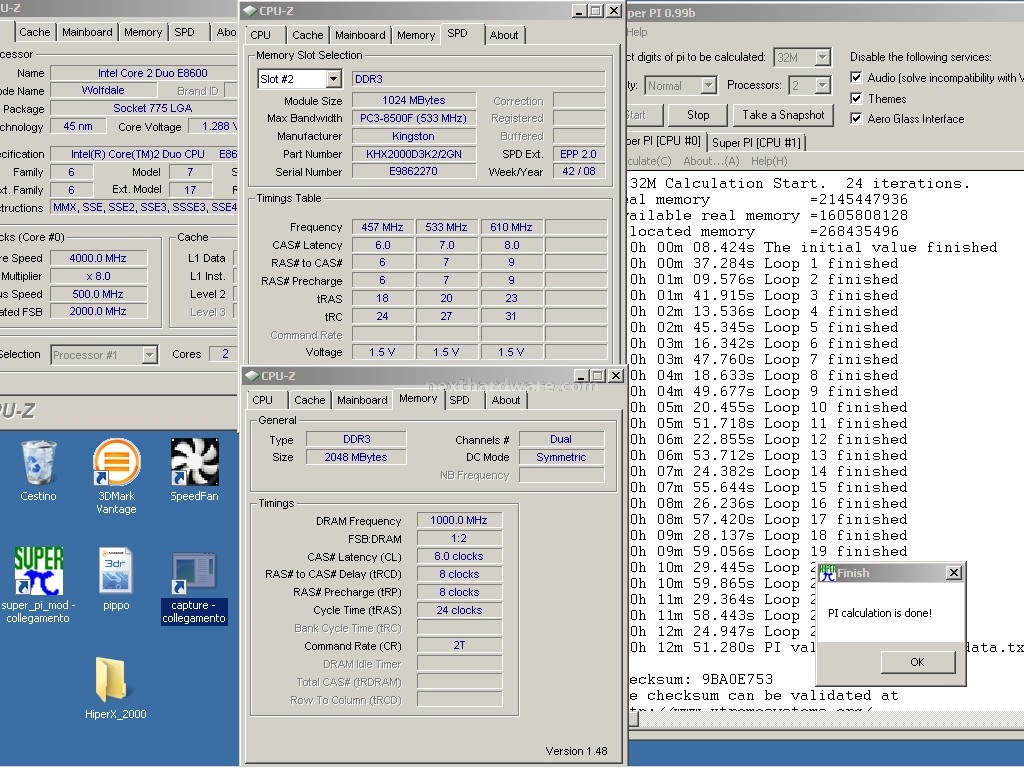This screenshot has height=768, width=1024.
Task: Switch to the Cache tab in the Memory window
Action: coord(310,400)
